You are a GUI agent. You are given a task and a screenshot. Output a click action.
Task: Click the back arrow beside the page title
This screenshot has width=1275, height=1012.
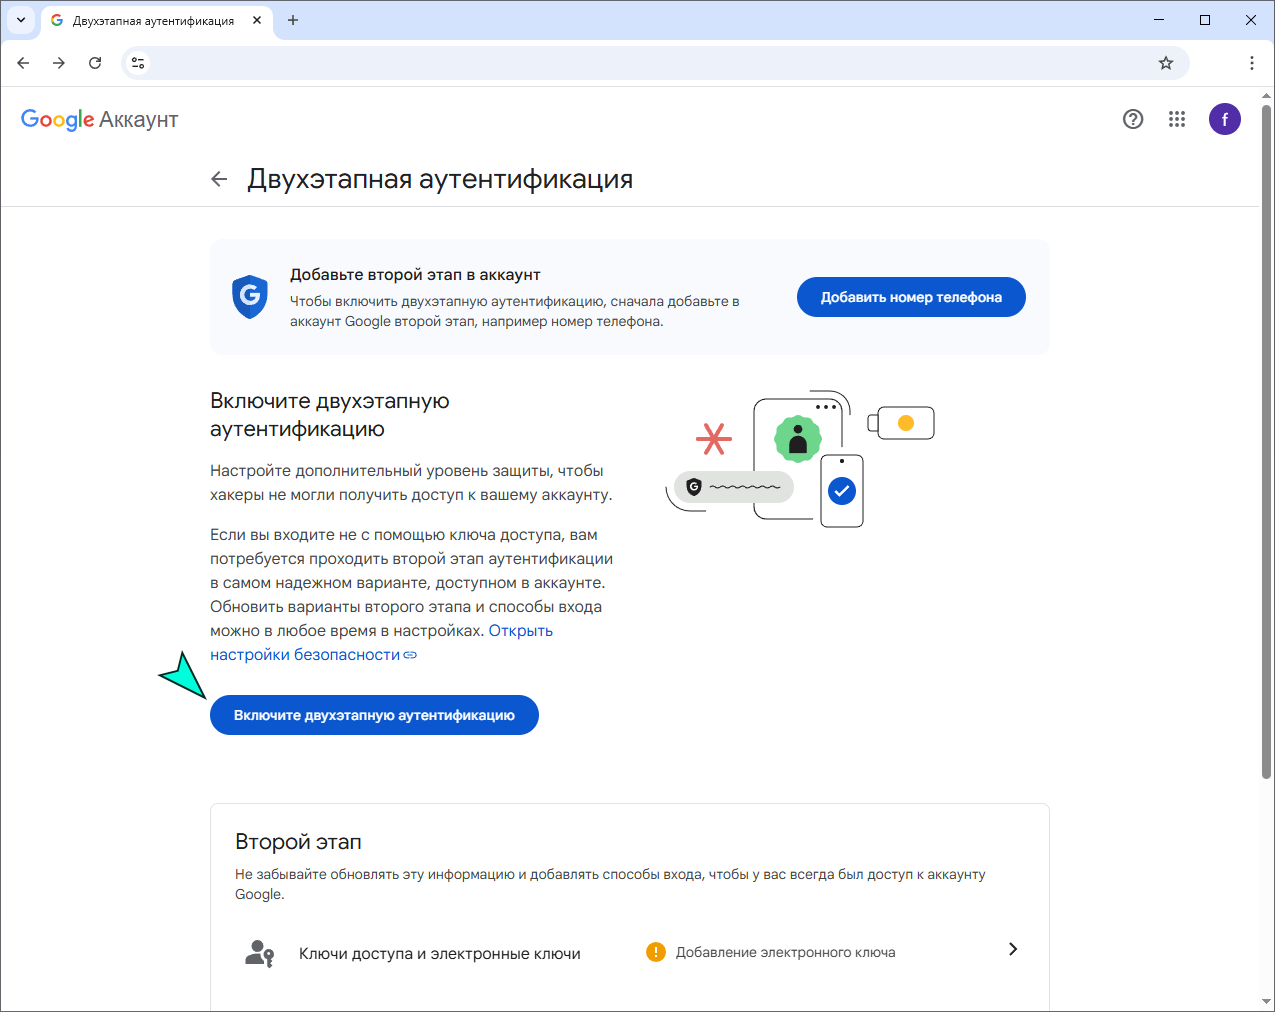[x=219, y=179]
